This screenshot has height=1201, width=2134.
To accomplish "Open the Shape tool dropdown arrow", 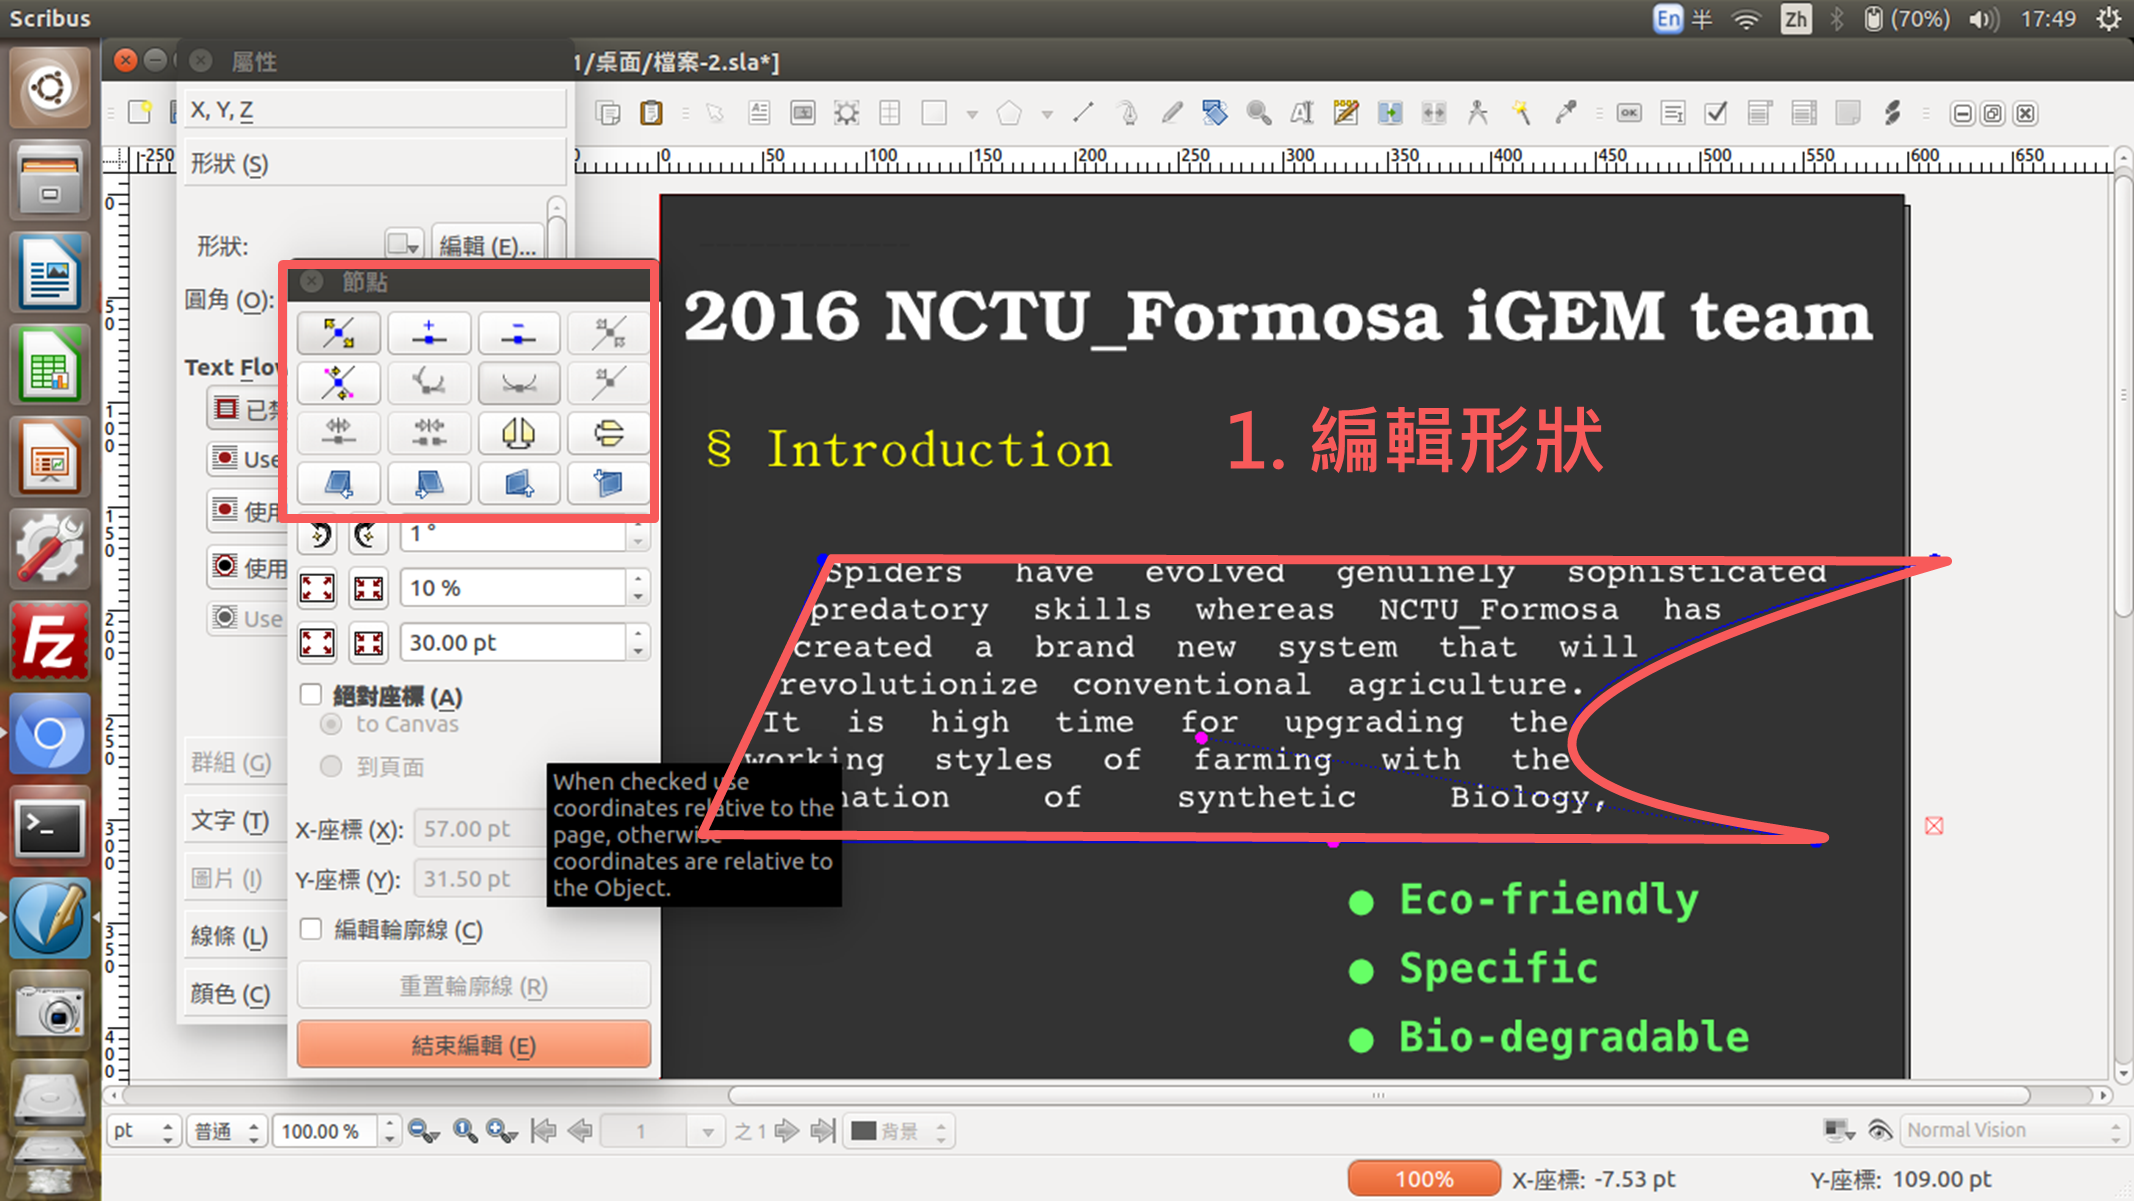I will tap(971, 114).
